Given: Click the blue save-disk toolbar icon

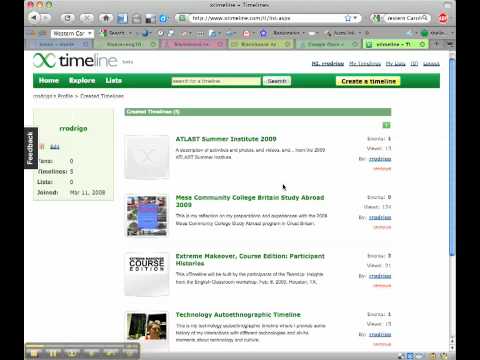Looking at the screenshot, I should coord(122,18).
